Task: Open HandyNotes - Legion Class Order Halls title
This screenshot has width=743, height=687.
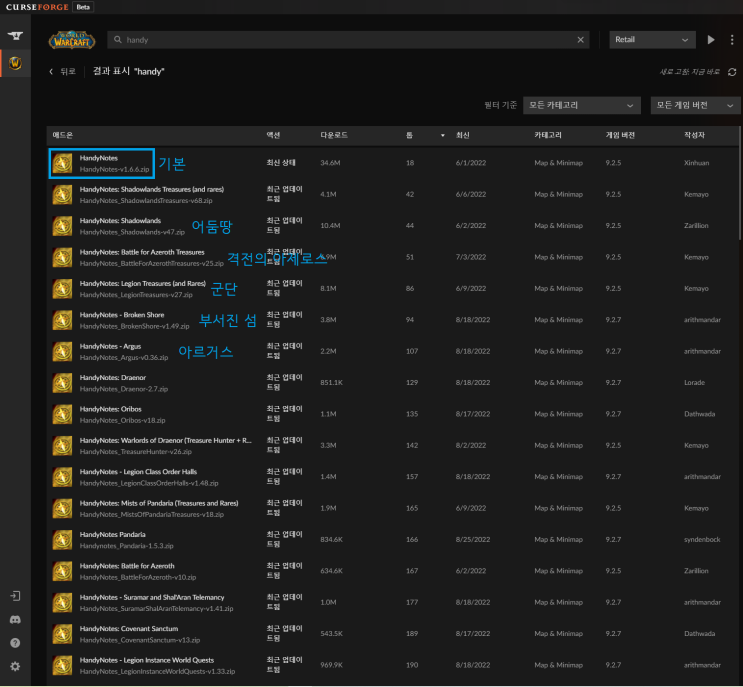Action: (x=138, y=472)
